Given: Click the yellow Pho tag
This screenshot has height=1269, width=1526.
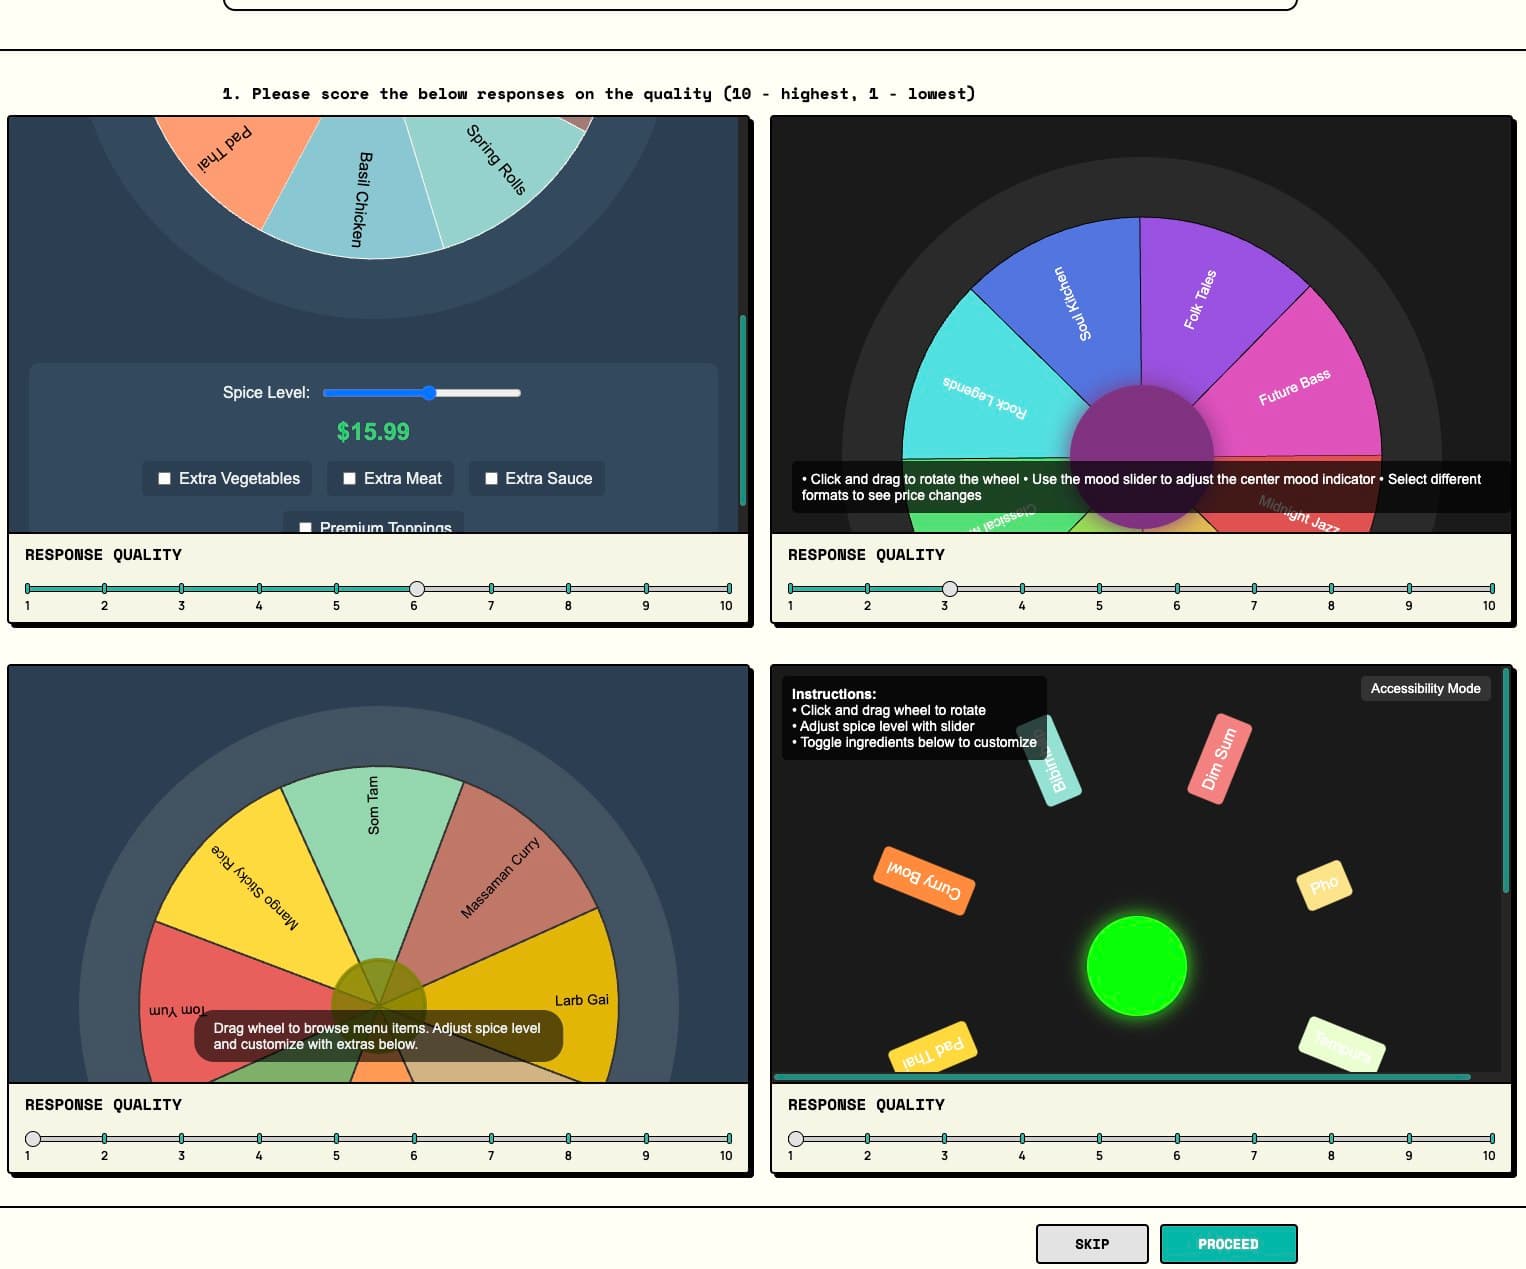Looking at the screenshot, I should coord(1323,886).
